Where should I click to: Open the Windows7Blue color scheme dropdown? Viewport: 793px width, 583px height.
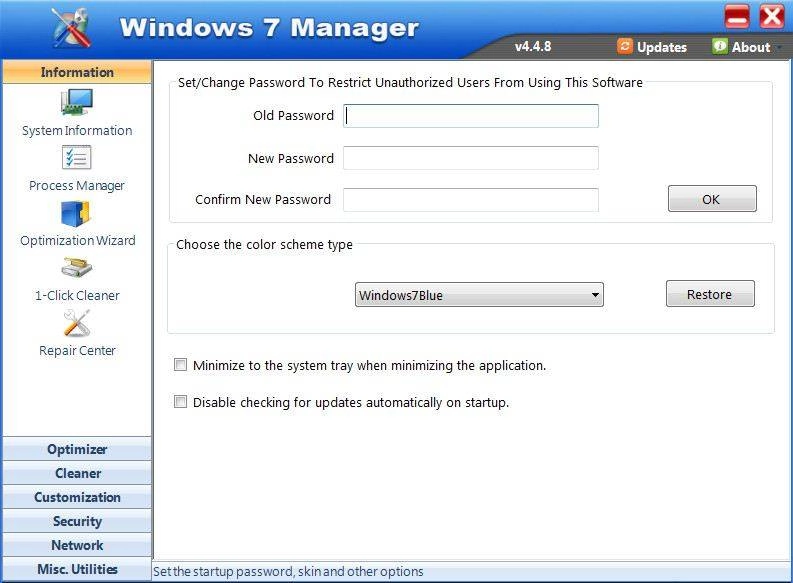coord(479,295)
